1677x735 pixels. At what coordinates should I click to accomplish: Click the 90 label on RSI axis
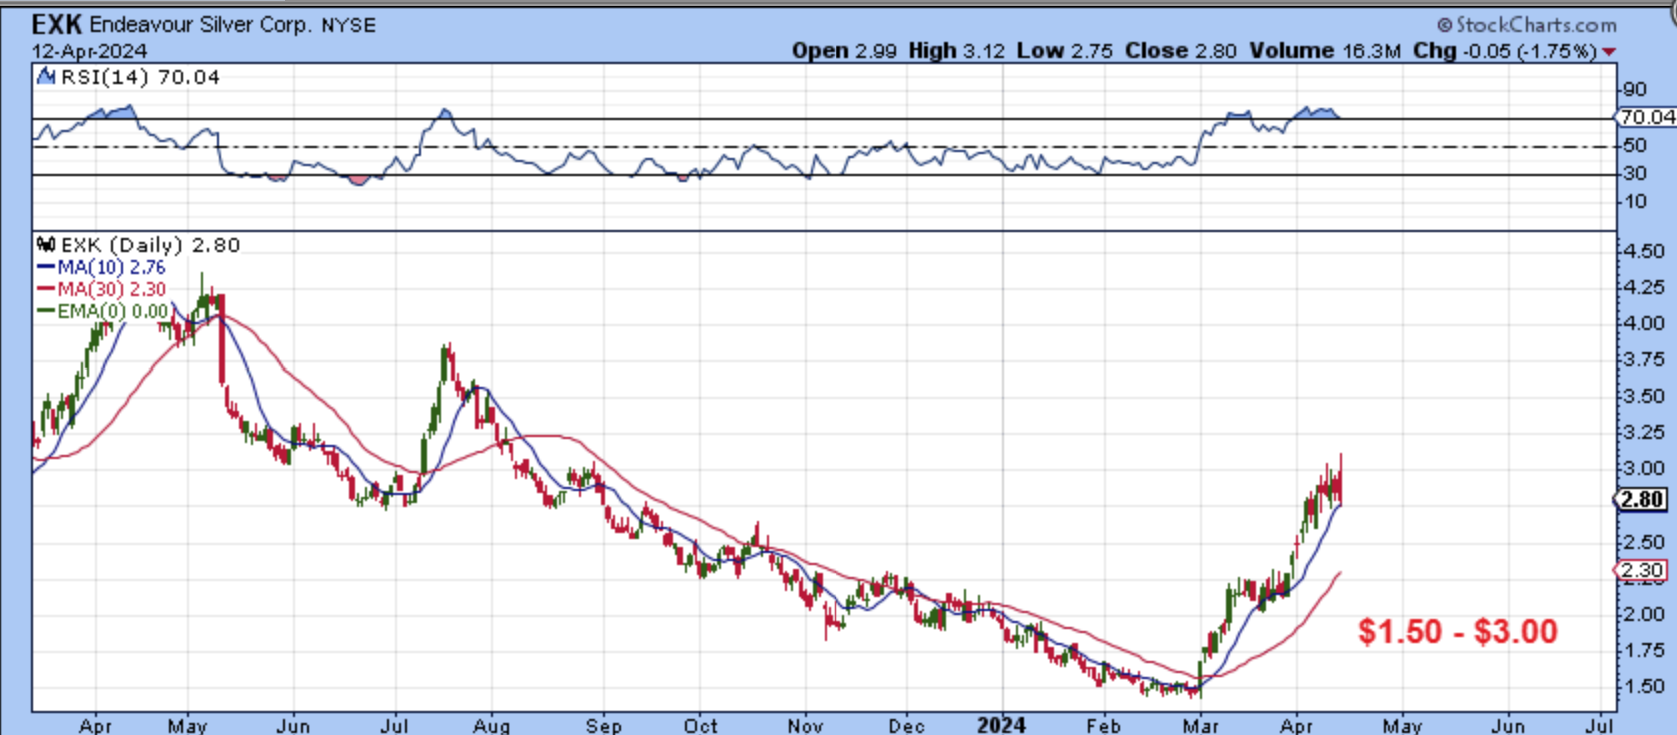pyautogui.click(x=1634, y=89)
